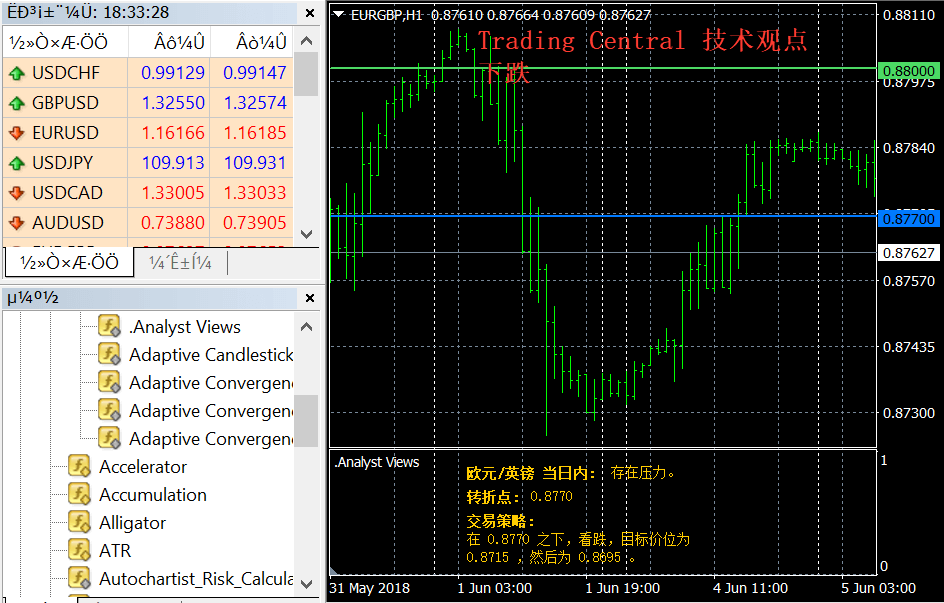Select the USDJPY symbol row
944x603 pixels.
tap(148, 163)
